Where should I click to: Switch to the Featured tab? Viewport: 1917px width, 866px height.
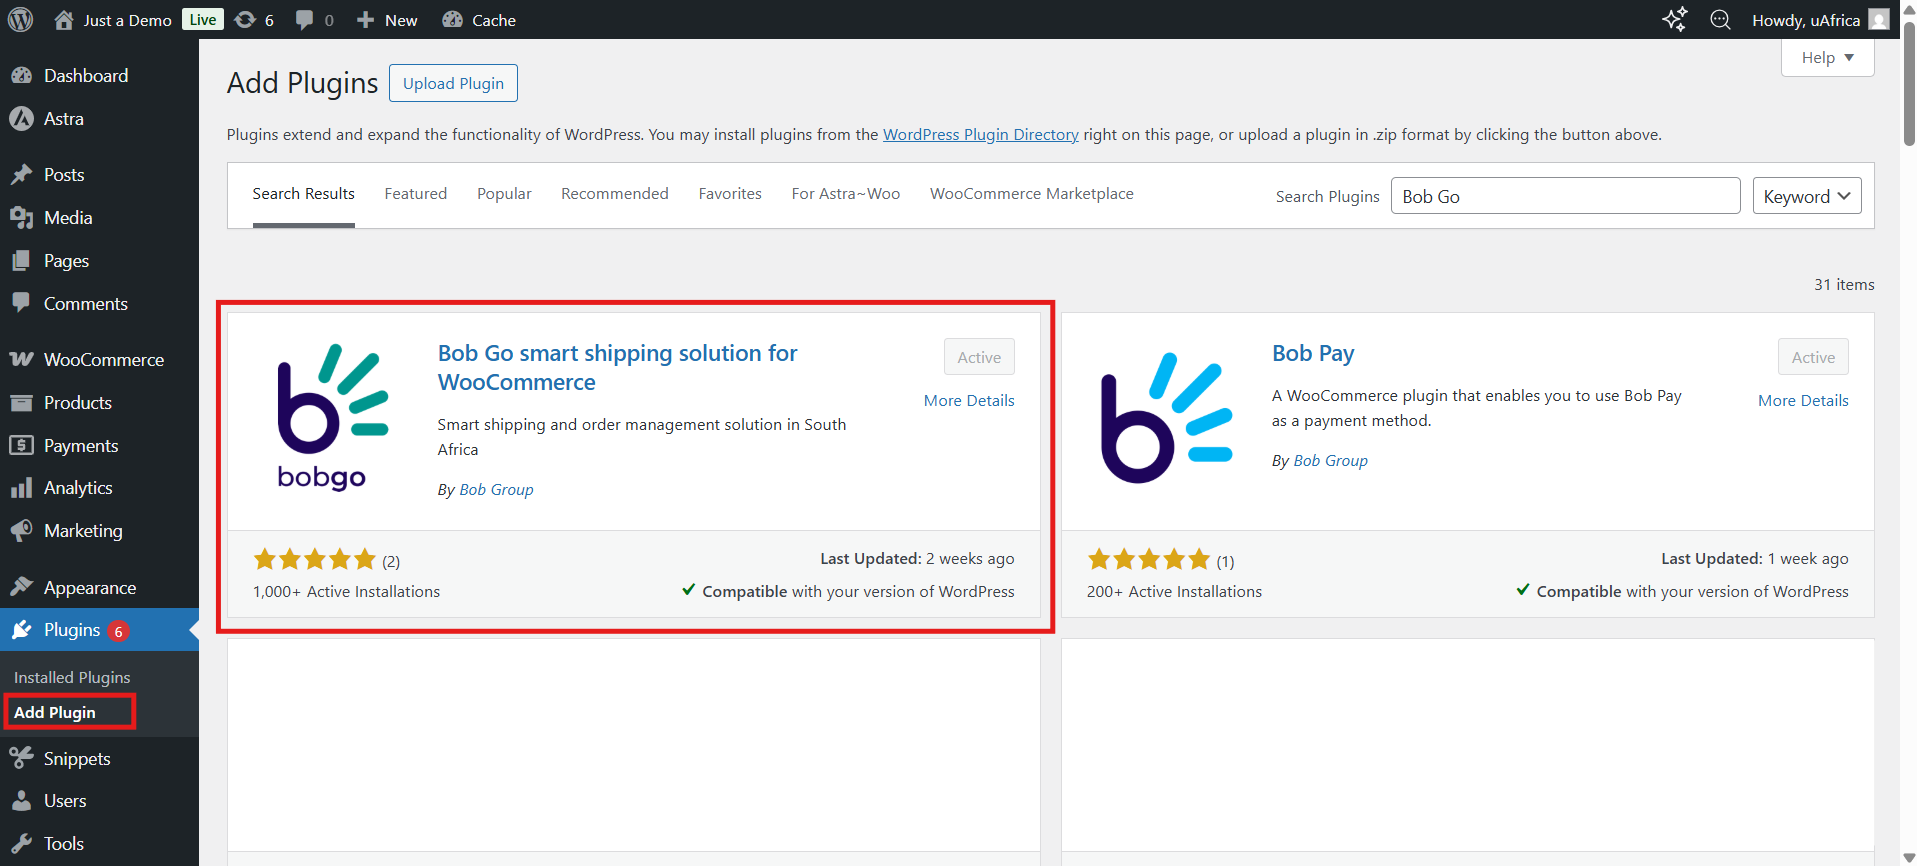[x=415, y=194]
